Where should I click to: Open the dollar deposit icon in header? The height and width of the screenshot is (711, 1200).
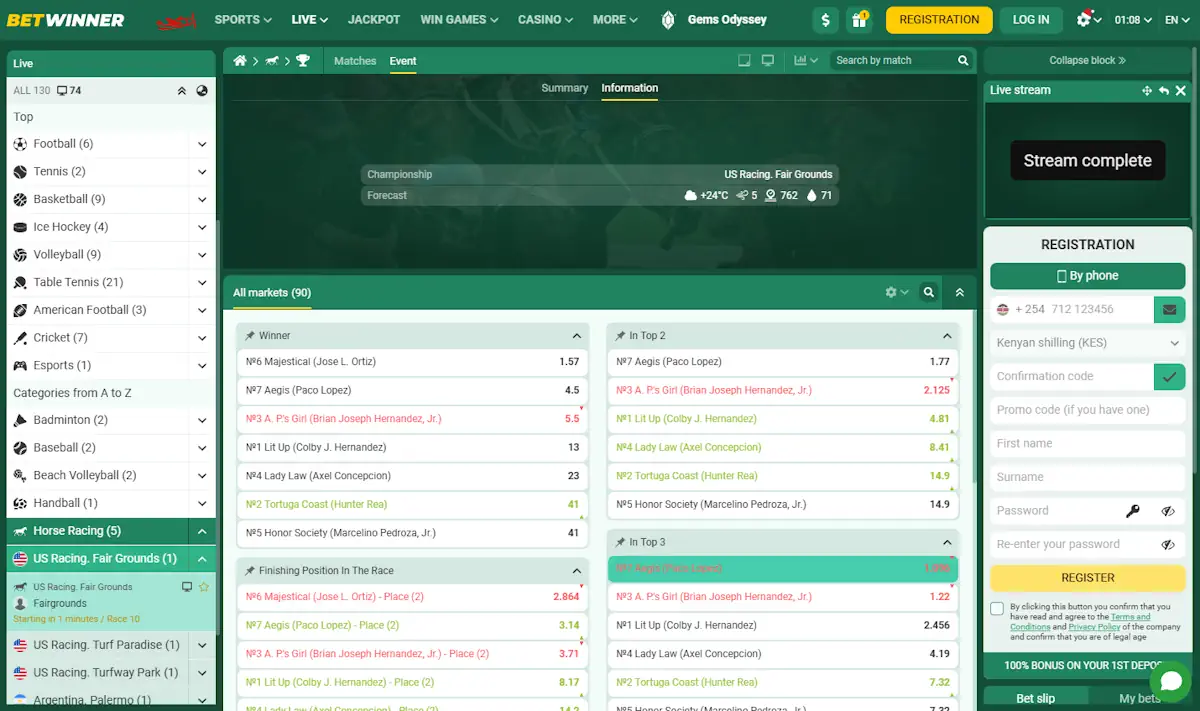tap(825, 19)
